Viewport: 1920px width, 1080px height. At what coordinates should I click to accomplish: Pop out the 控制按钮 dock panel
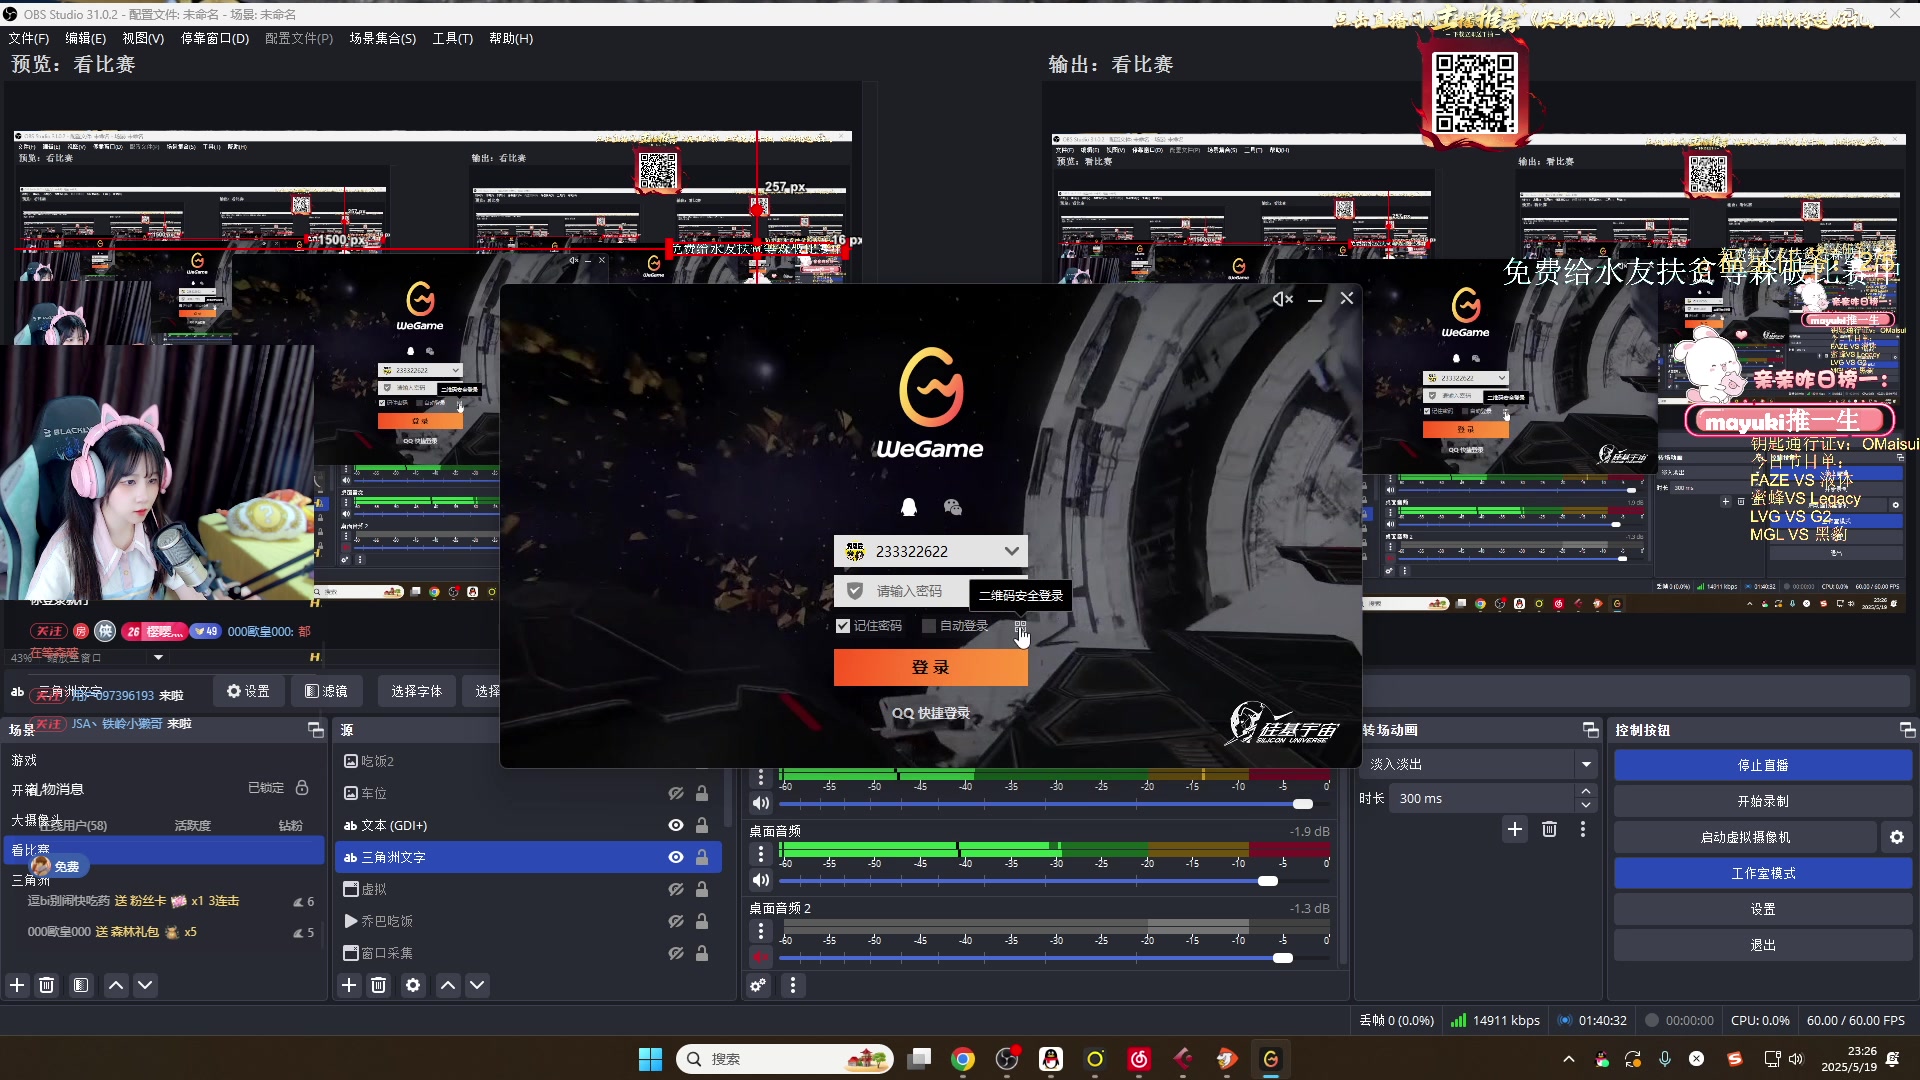click(x=1907, y=730)
